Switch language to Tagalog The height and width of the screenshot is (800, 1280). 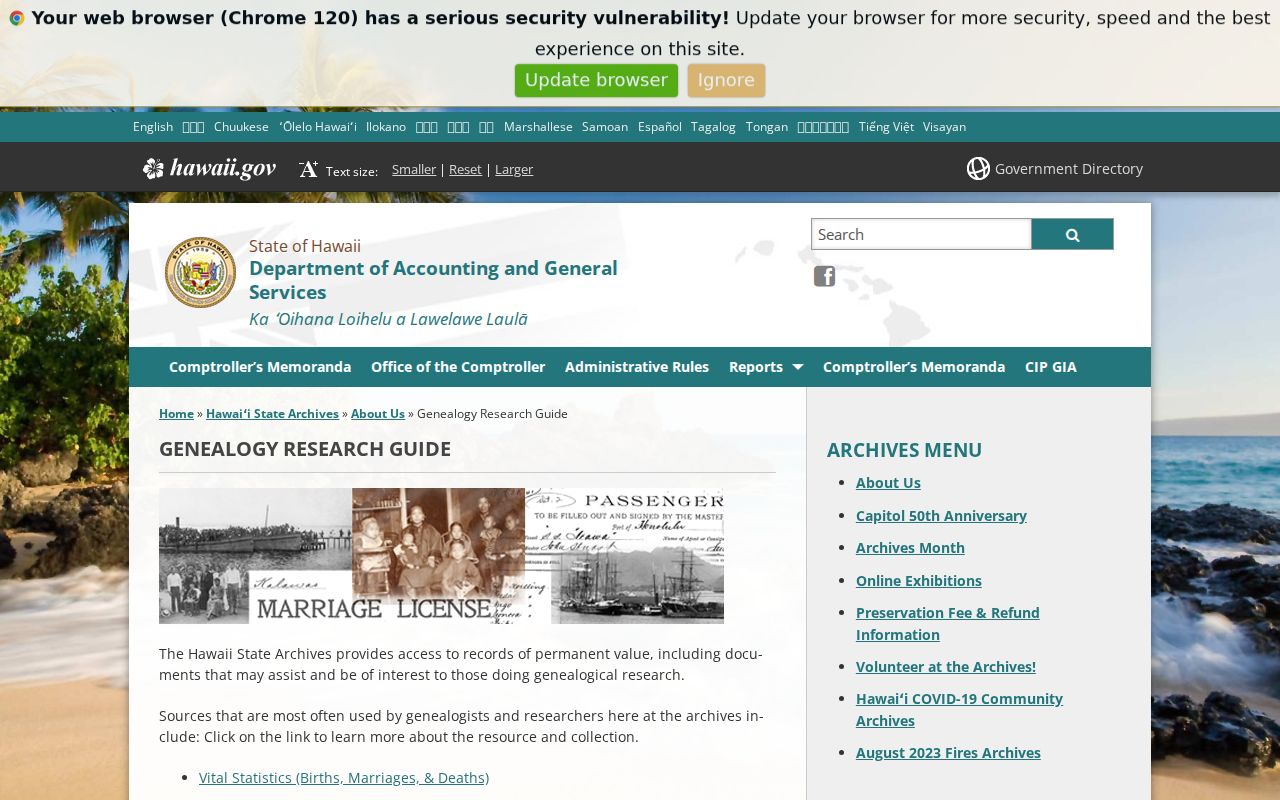[713, 126]
